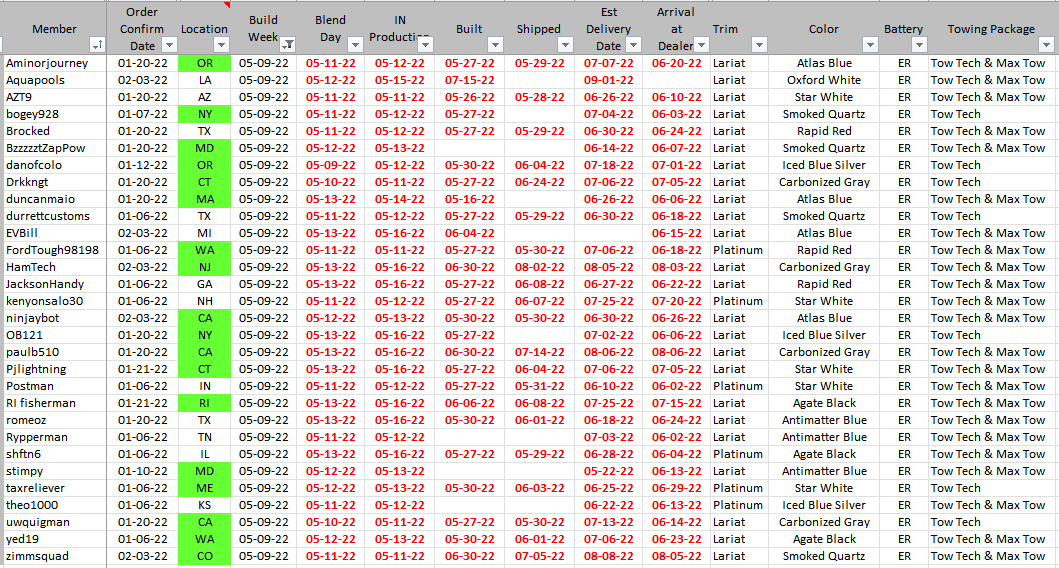Select HamTech's Shipped date 08-02-22
This screenshot has width=1059, height=568.
pyautogui.click(x=539, y=267)
